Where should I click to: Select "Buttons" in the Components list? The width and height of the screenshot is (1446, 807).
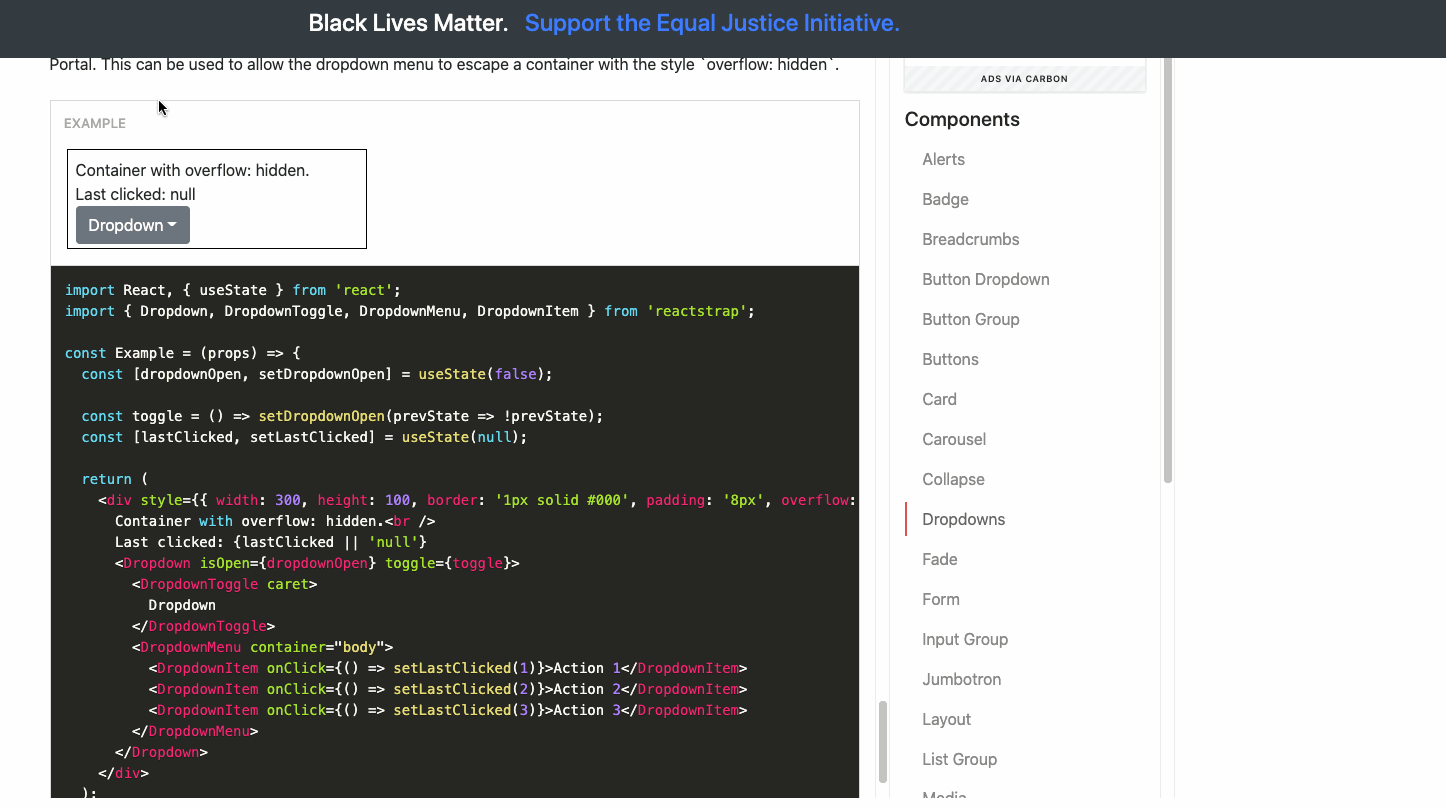pyautogui.click(x=950, y=359)
